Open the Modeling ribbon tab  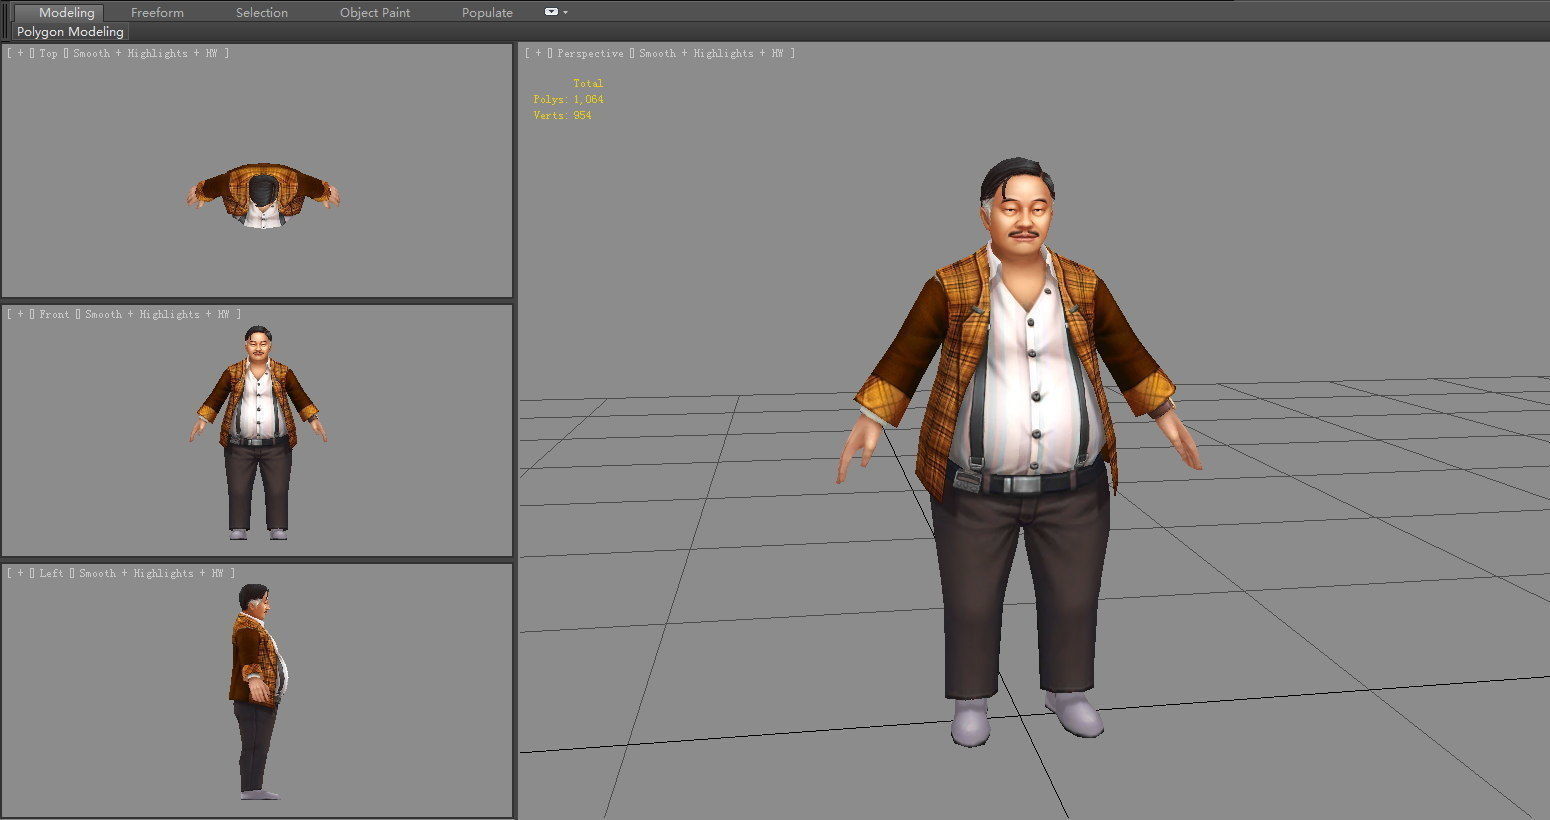tap(60, 13)
